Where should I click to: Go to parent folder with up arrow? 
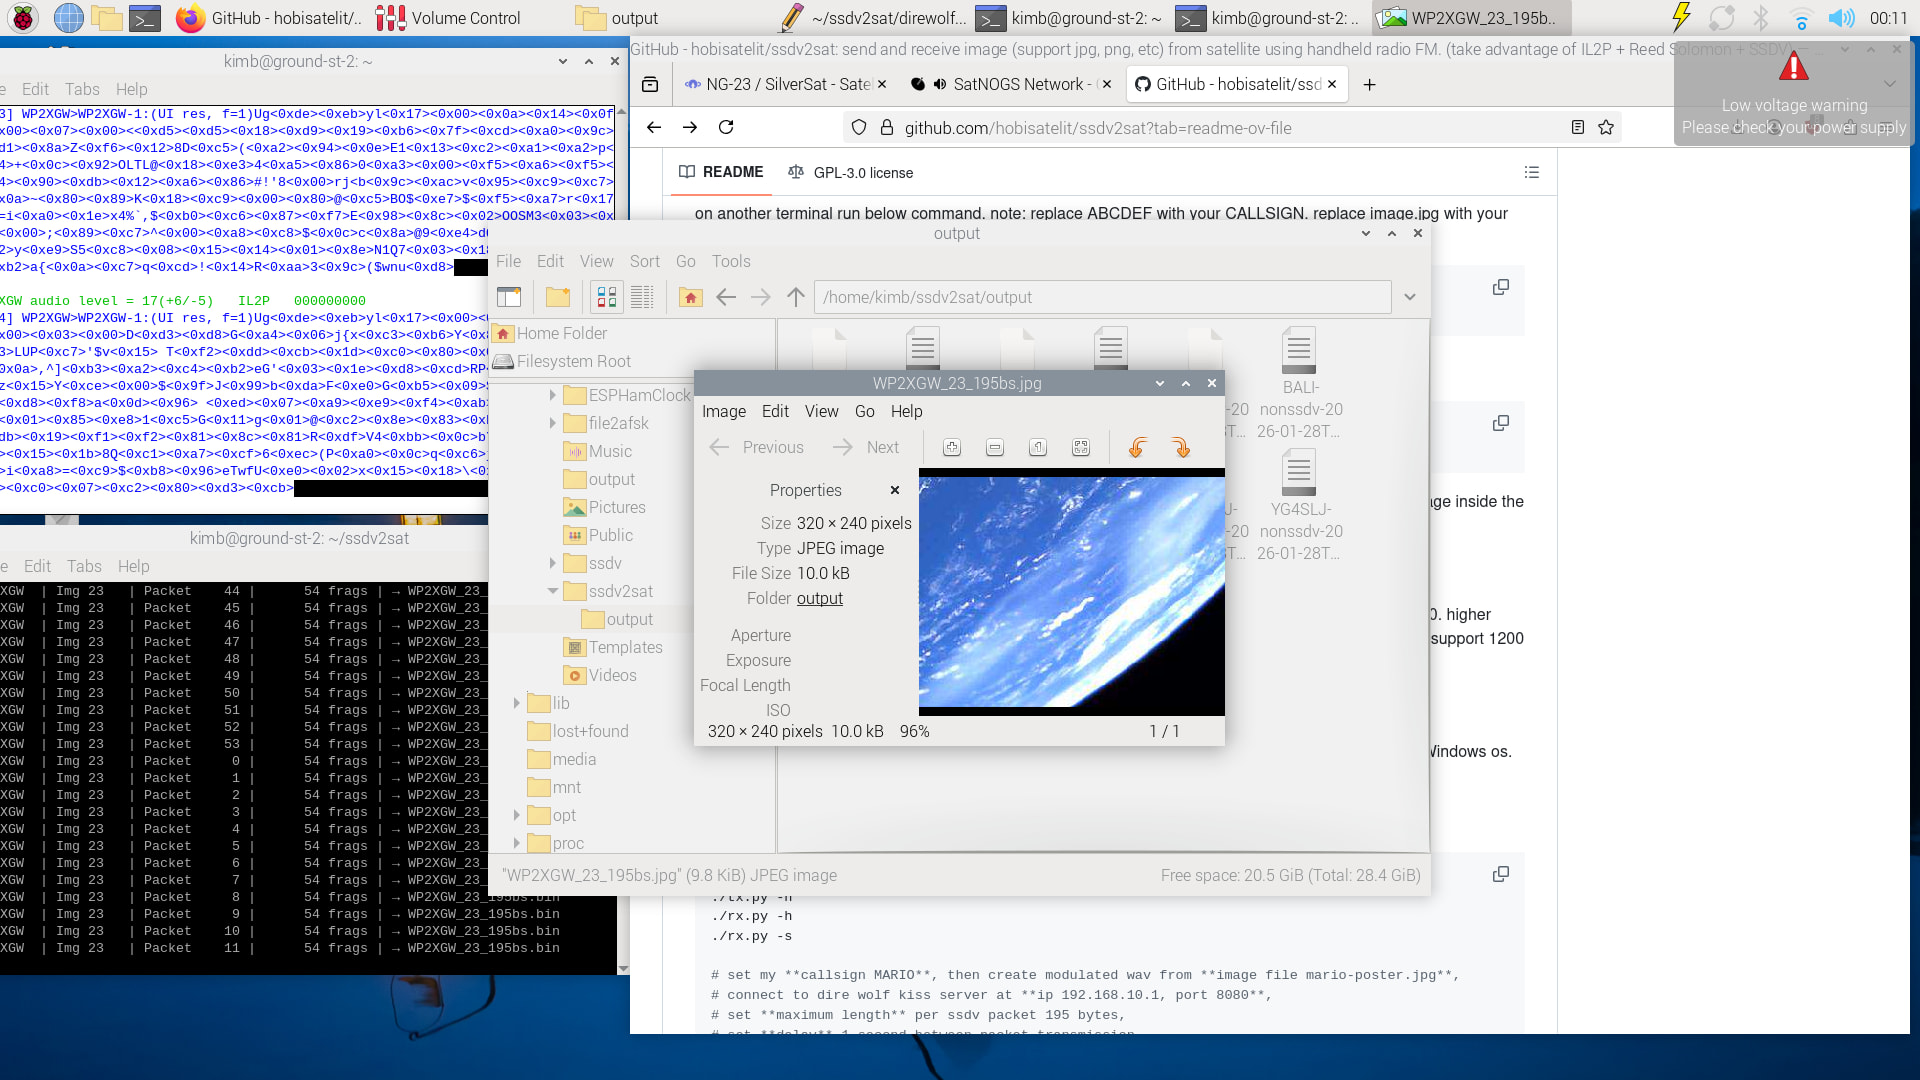pos(796,297)
